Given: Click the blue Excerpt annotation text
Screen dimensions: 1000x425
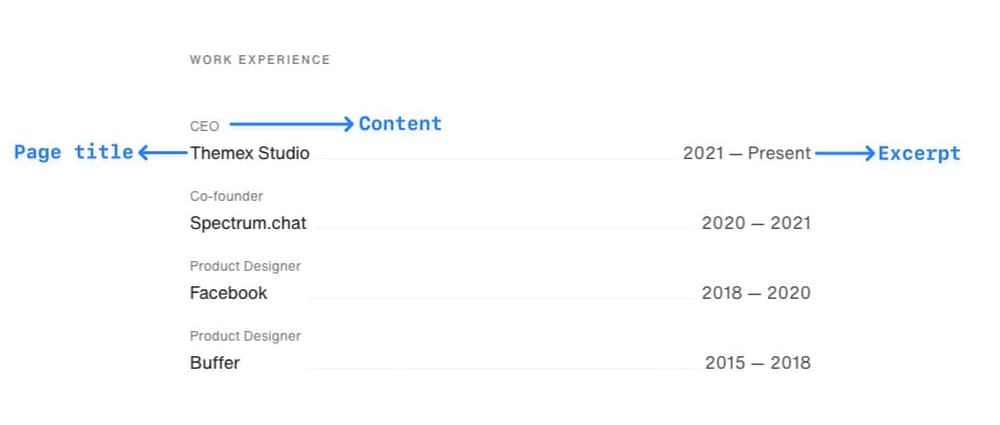Looking at the screenshot, I should pyautogui.click(x=919, y=154).
